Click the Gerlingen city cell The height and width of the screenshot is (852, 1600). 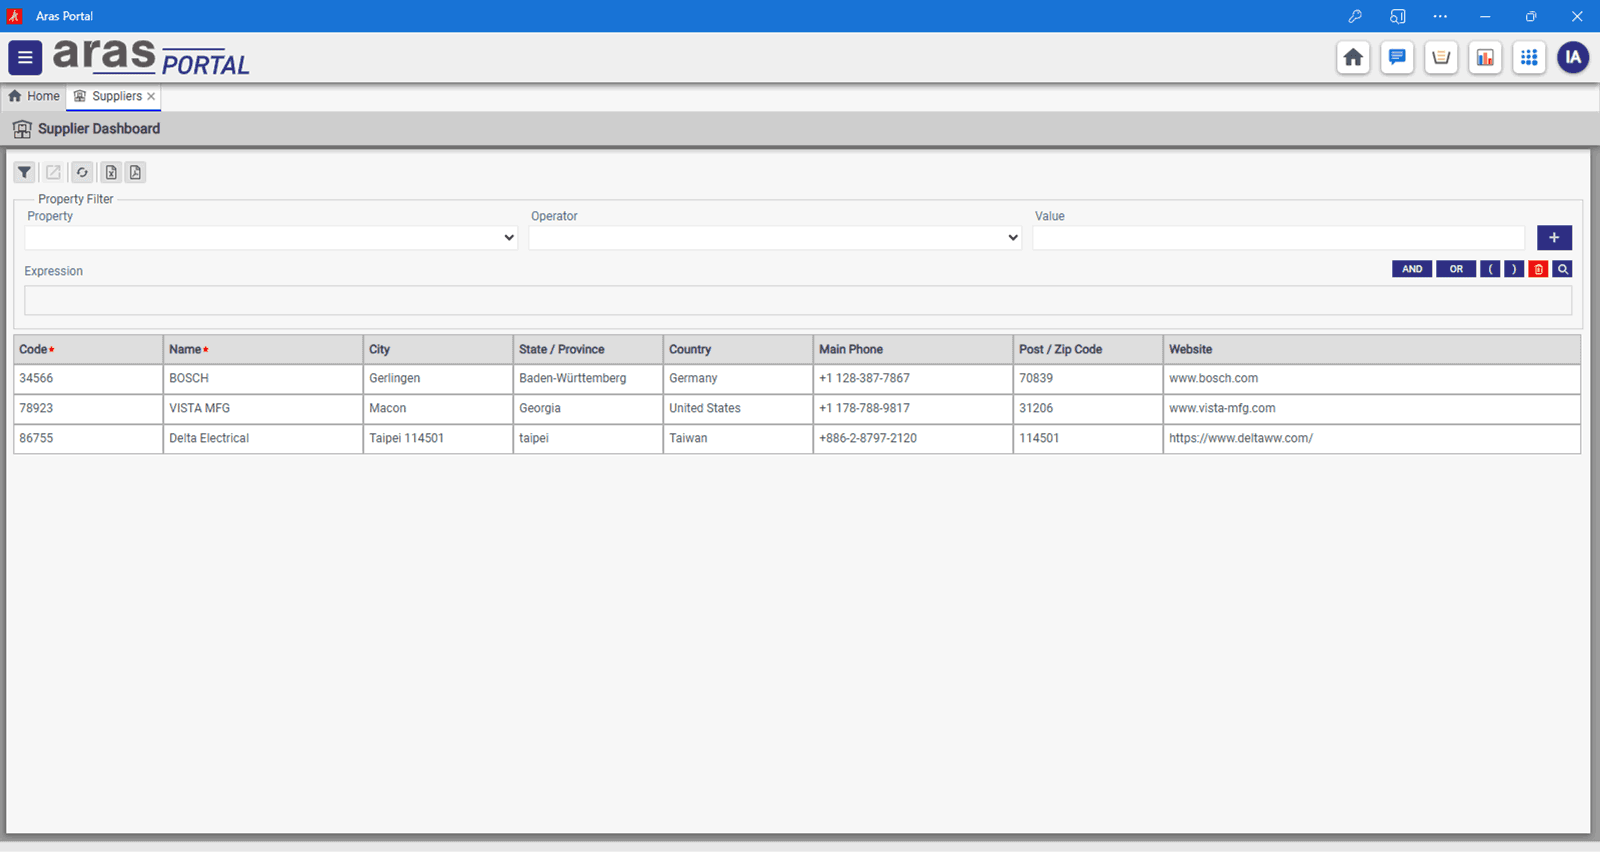pyautogui.click(x=438, y=378)
